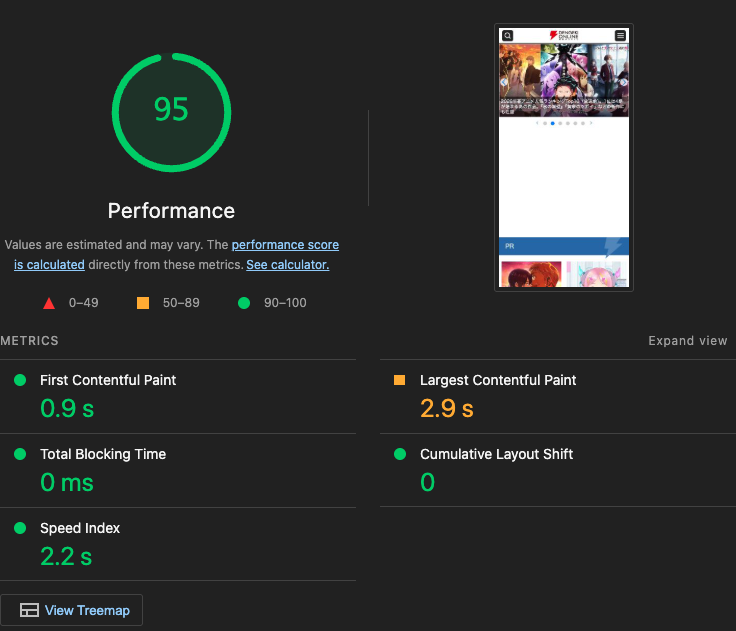736x631 pixels.
Task: Click the orange square 50–89 legend icon
Action: point(142,303)
